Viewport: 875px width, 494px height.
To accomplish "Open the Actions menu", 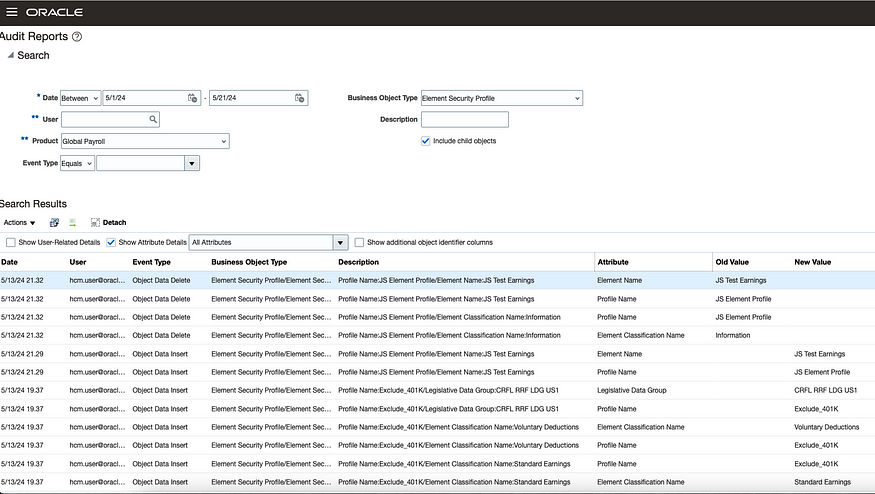I will [19, 222].
